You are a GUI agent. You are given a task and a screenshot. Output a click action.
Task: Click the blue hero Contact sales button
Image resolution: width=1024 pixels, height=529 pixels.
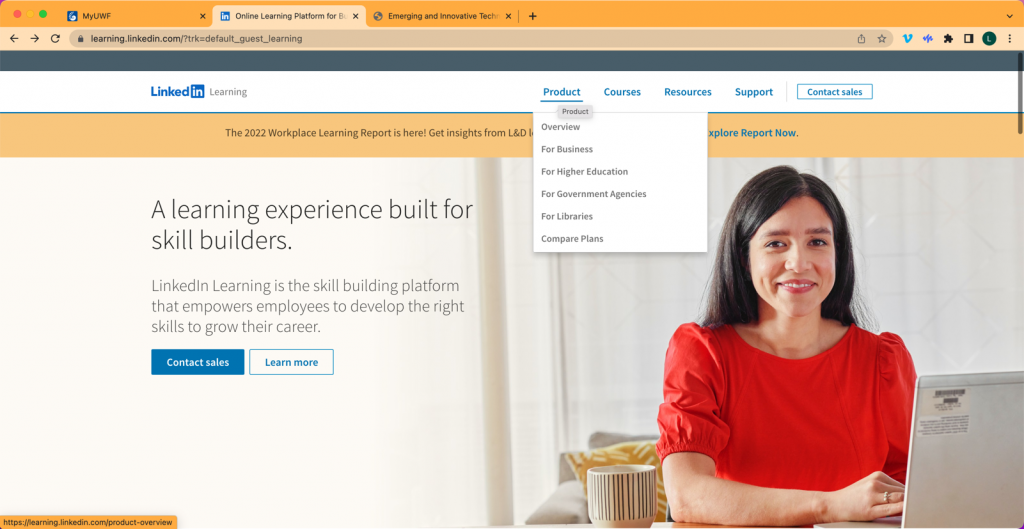(198, 362)
